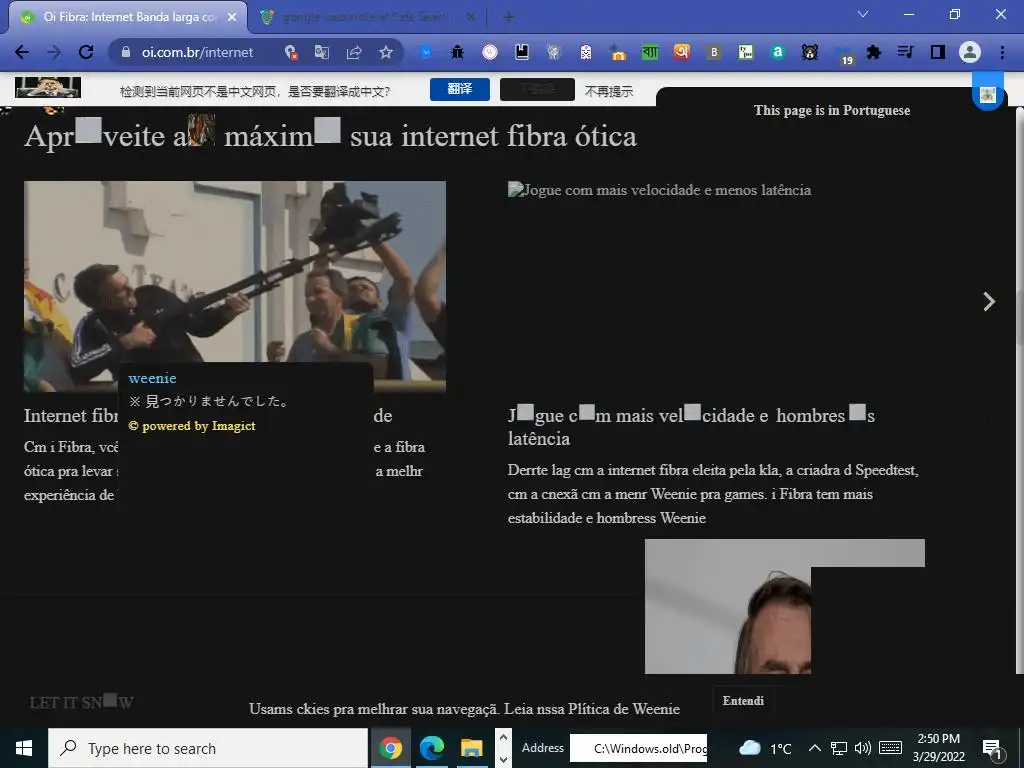Click the orange Bengali letter extension
Screen dimensions: 1024x768
coord(682,52)
